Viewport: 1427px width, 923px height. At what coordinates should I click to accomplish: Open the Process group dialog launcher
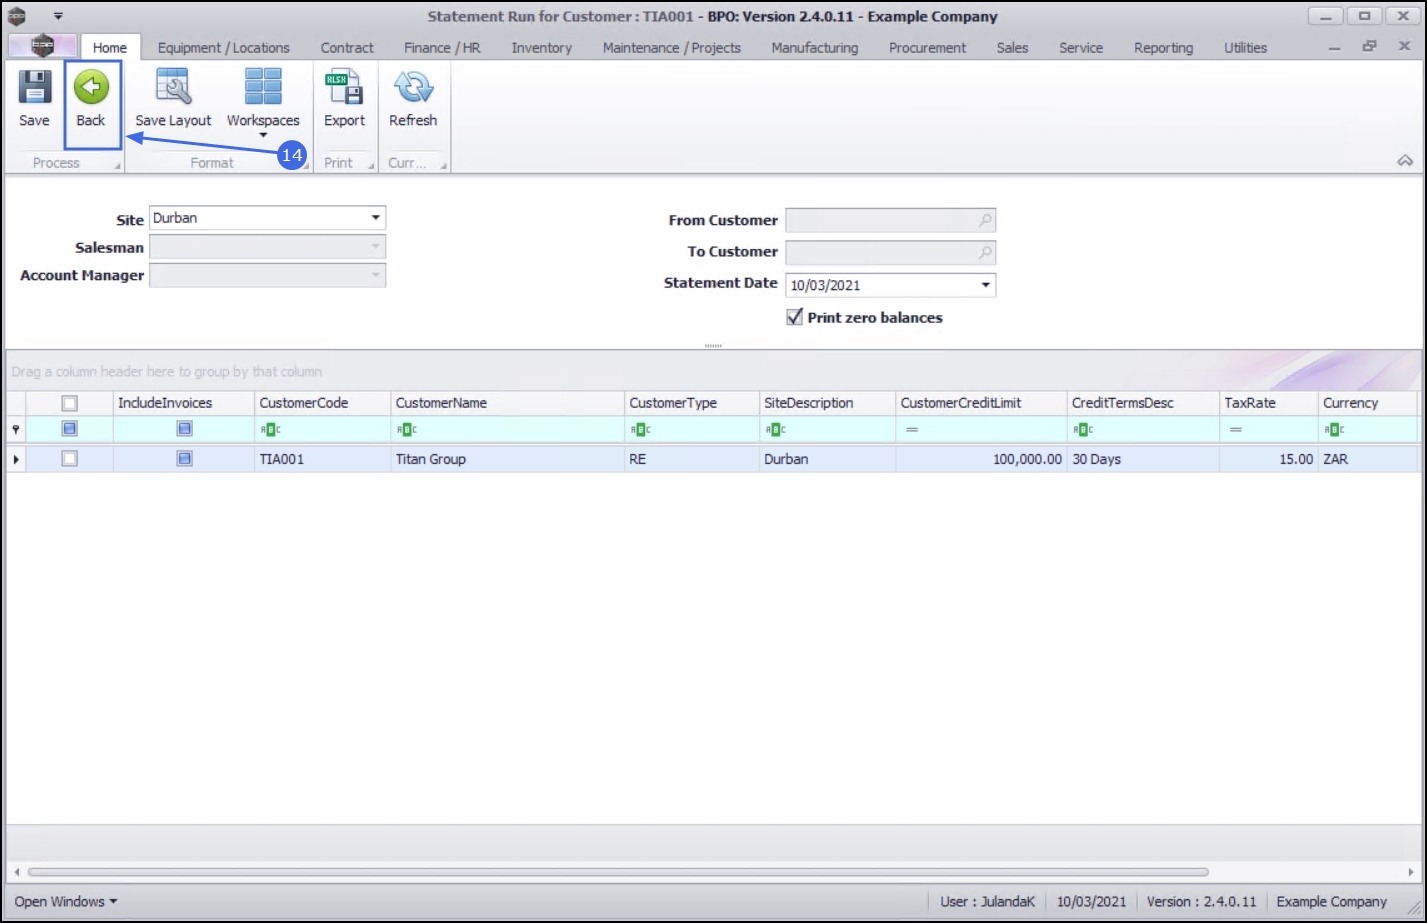click(x=117, y=166)
